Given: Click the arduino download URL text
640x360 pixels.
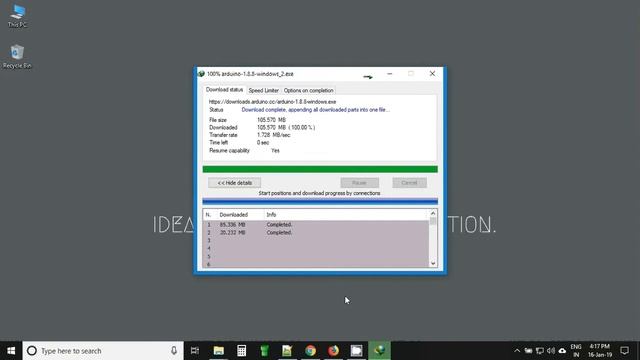Looking at the screenshot, I should click(x=272, y=102).
